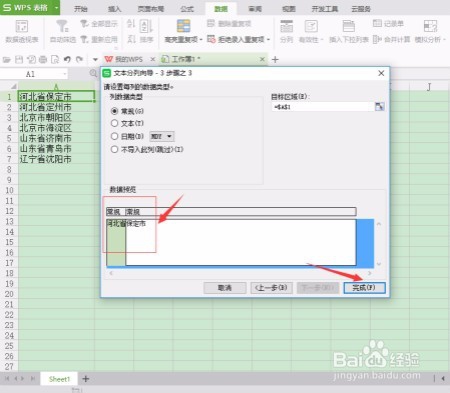Screen dimensions: 450x393
Task: Select the 常规(G) general radio option
Action: [114, 111]
